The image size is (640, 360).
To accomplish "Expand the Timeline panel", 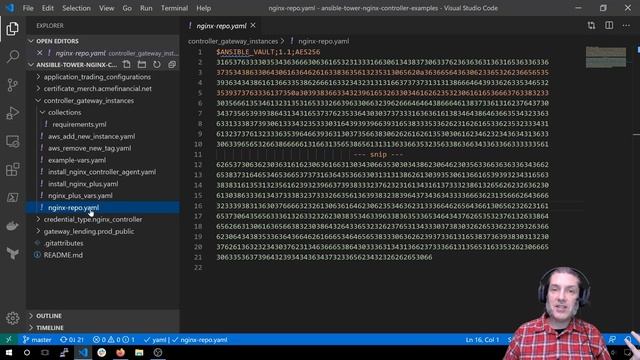I will tap(50, 328).
